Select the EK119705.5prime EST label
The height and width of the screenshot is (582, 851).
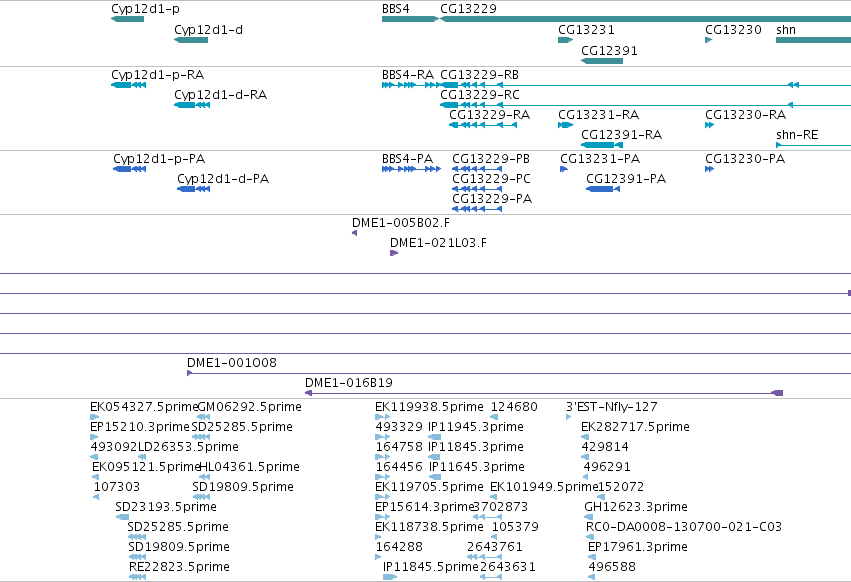tap(429, 487)
